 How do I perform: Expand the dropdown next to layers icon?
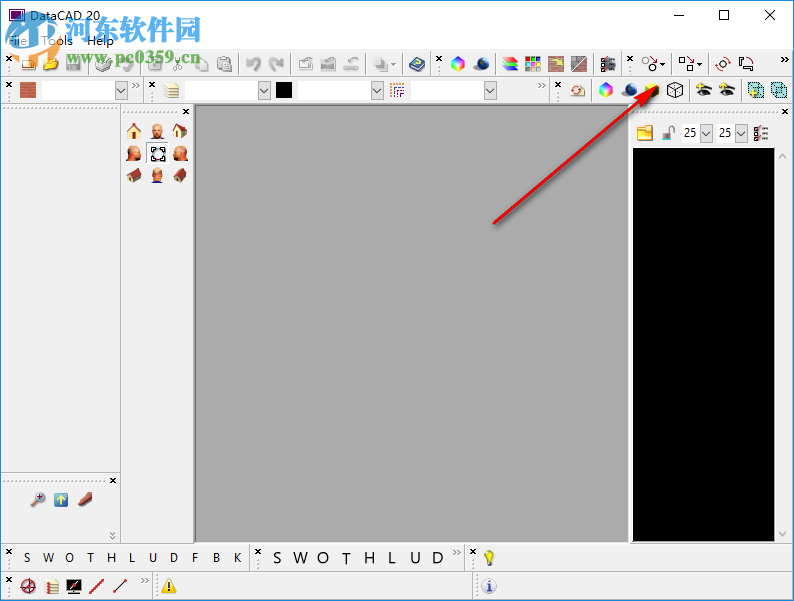click(x=264, y=91)
